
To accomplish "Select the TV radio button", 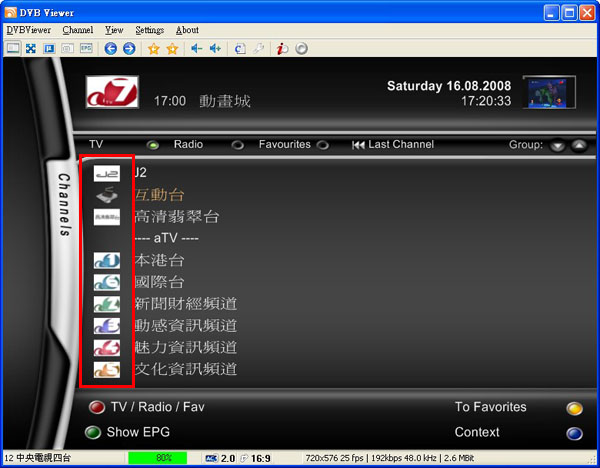I will click(x=153, y=145).
